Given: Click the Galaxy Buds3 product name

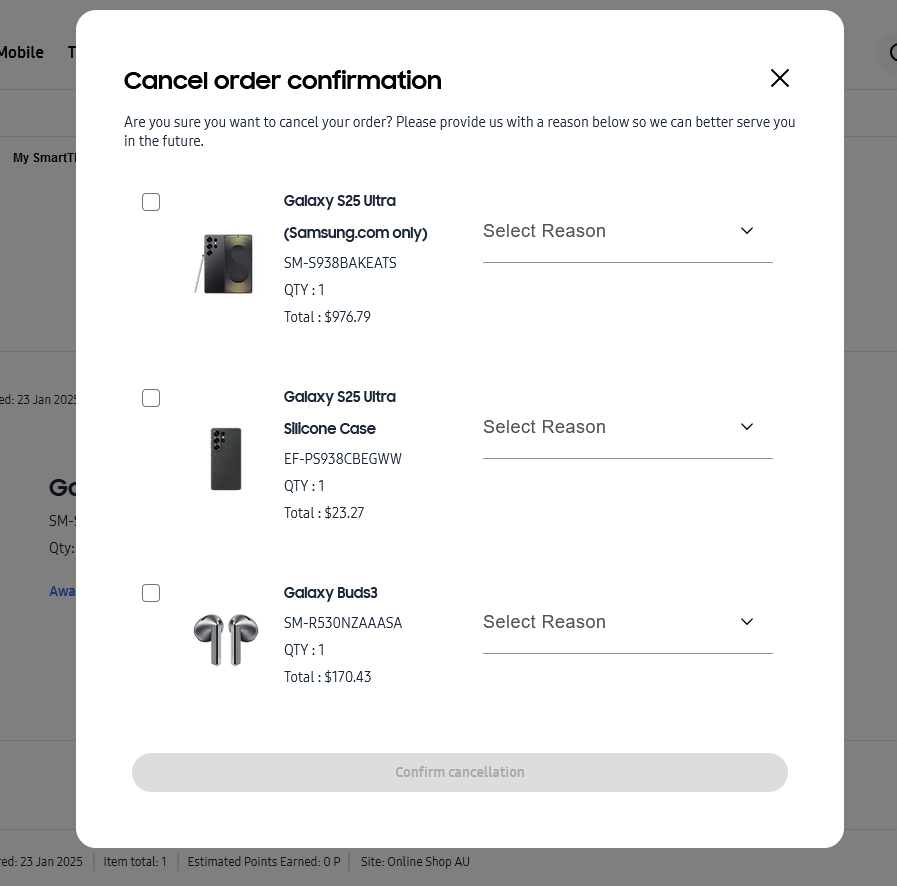Looking at the screenshot, I should (331, 593).
